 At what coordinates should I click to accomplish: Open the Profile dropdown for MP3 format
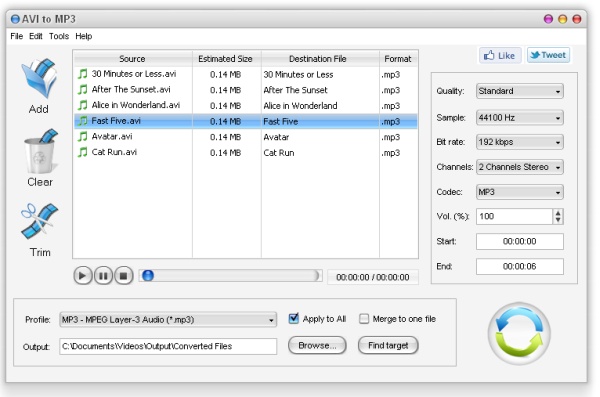click(x=168, y=319)
